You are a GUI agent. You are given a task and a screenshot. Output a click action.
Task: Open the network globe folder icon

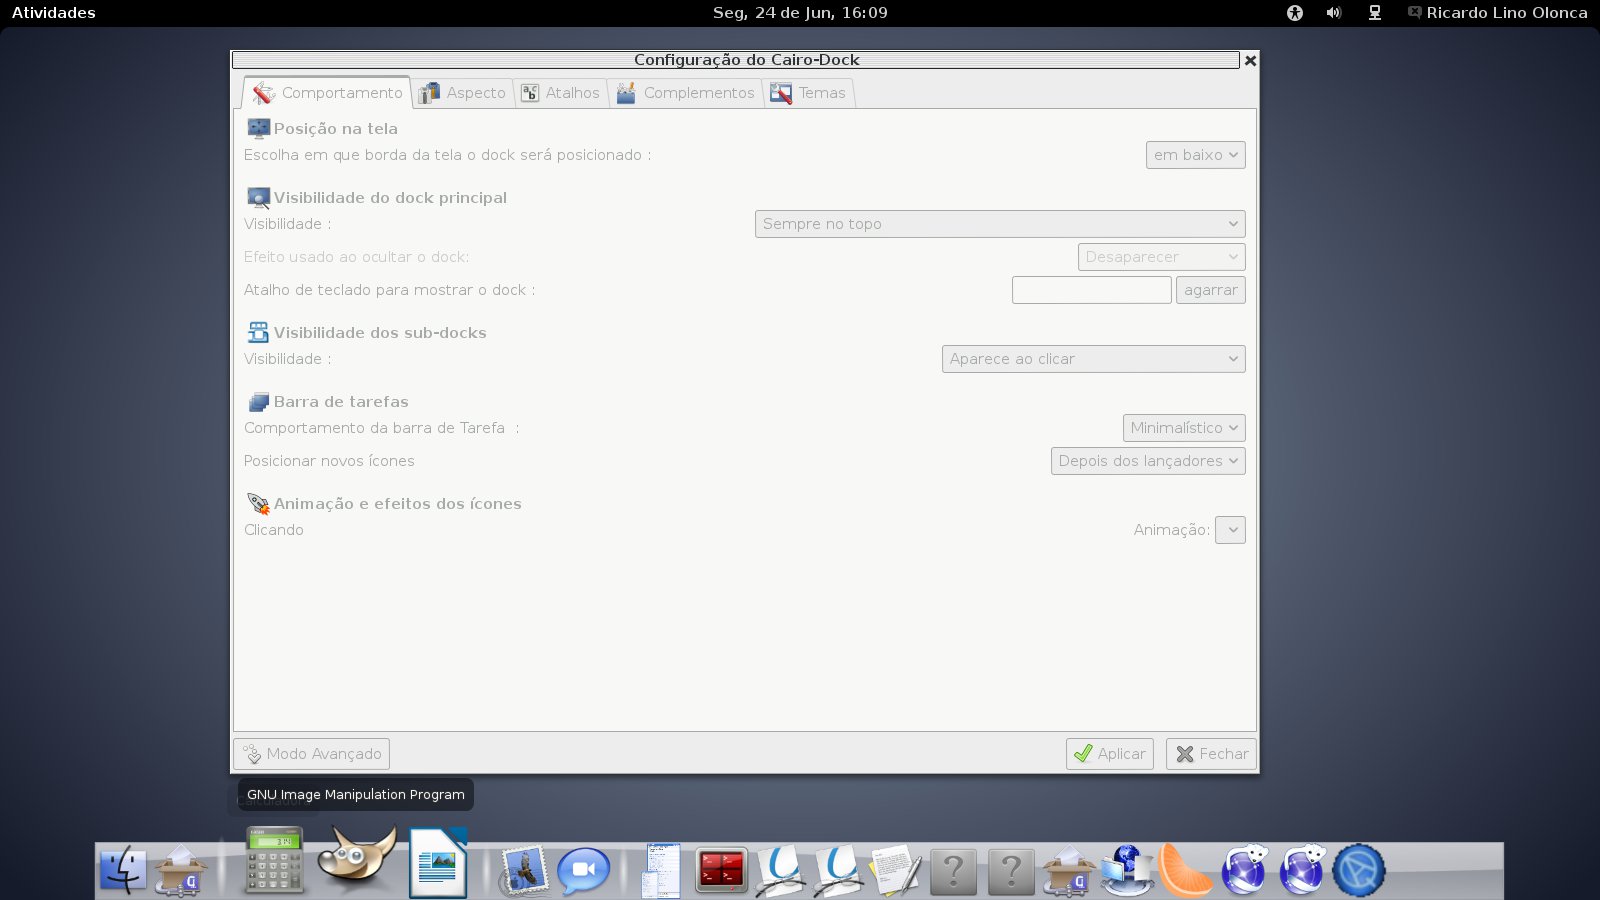(x=1127, y=870)
